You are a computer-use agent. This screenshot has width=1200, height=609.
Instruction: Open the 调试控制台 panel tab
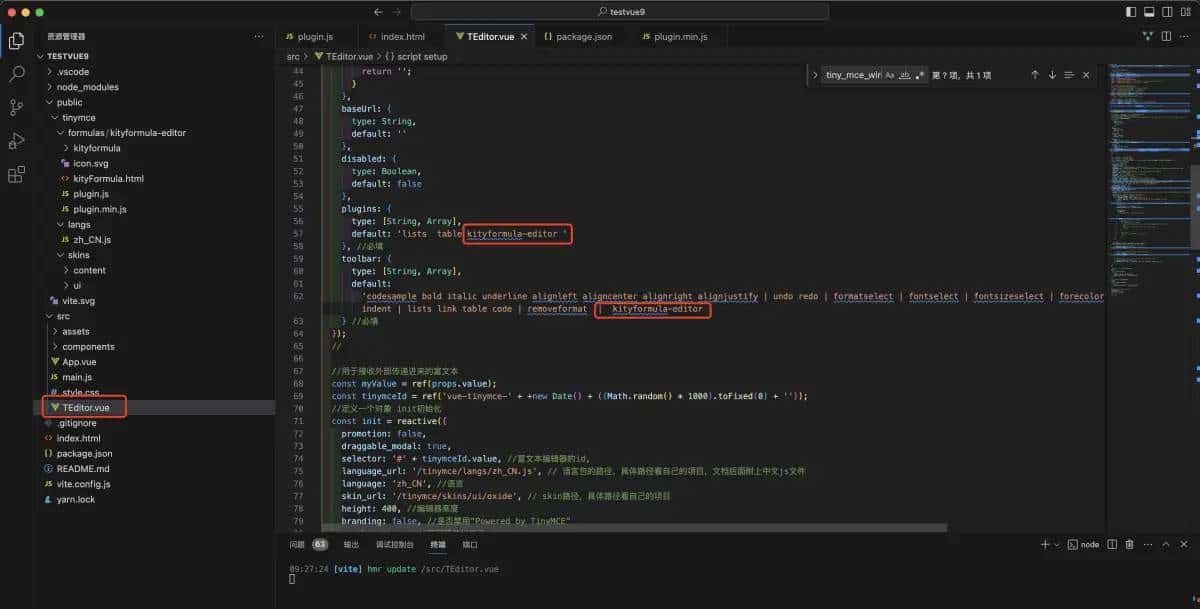point(394,544)
